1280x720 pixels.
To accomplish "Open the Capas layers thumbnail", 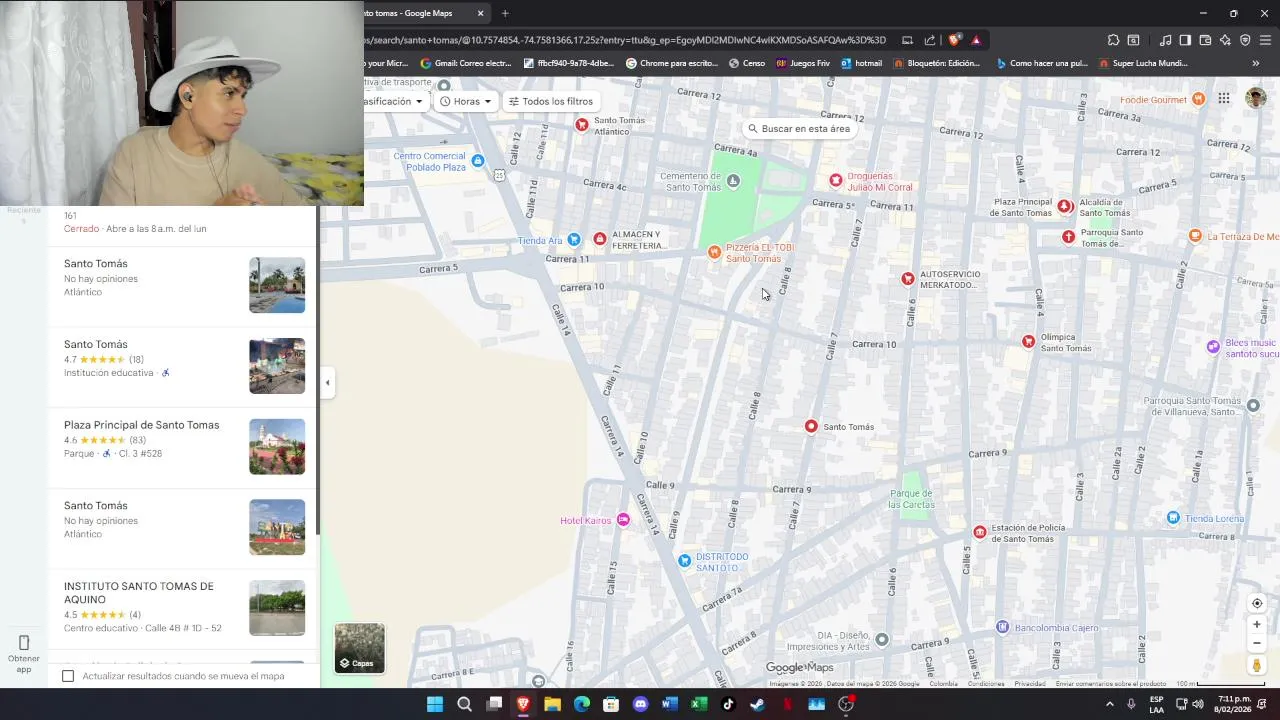I will [x=359, y=648].
